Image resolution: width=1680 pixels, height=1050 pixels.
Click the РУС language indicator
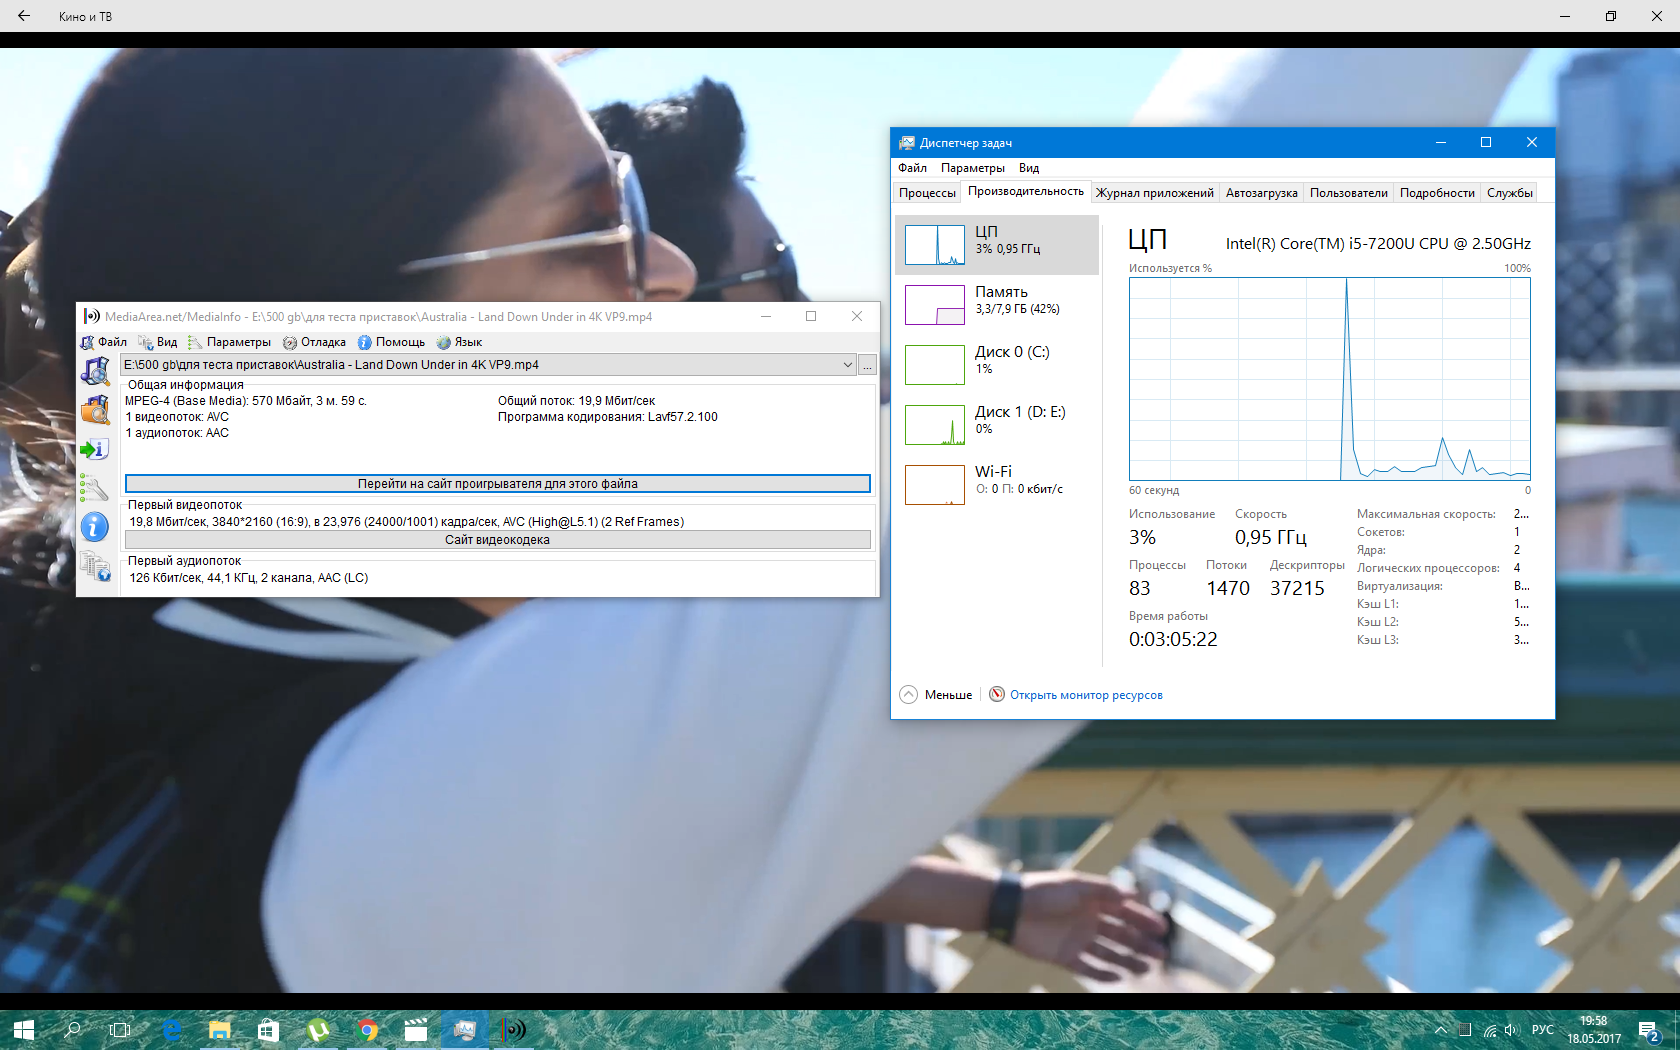pyautogui.click(x=1543, y=1030)
